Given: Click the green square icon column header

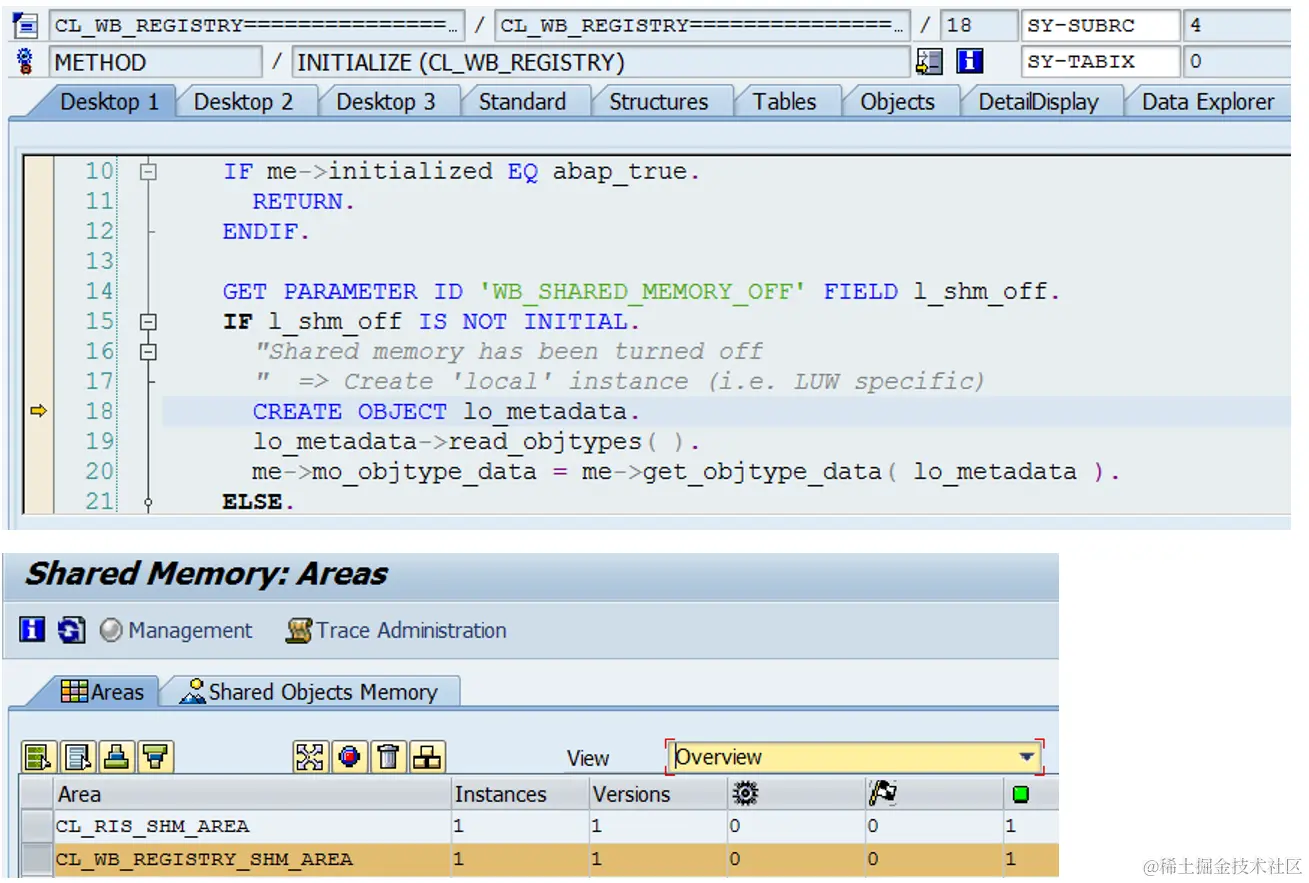Looking at the screenshot, I should pyautogui.click(x=1031, y=794).
